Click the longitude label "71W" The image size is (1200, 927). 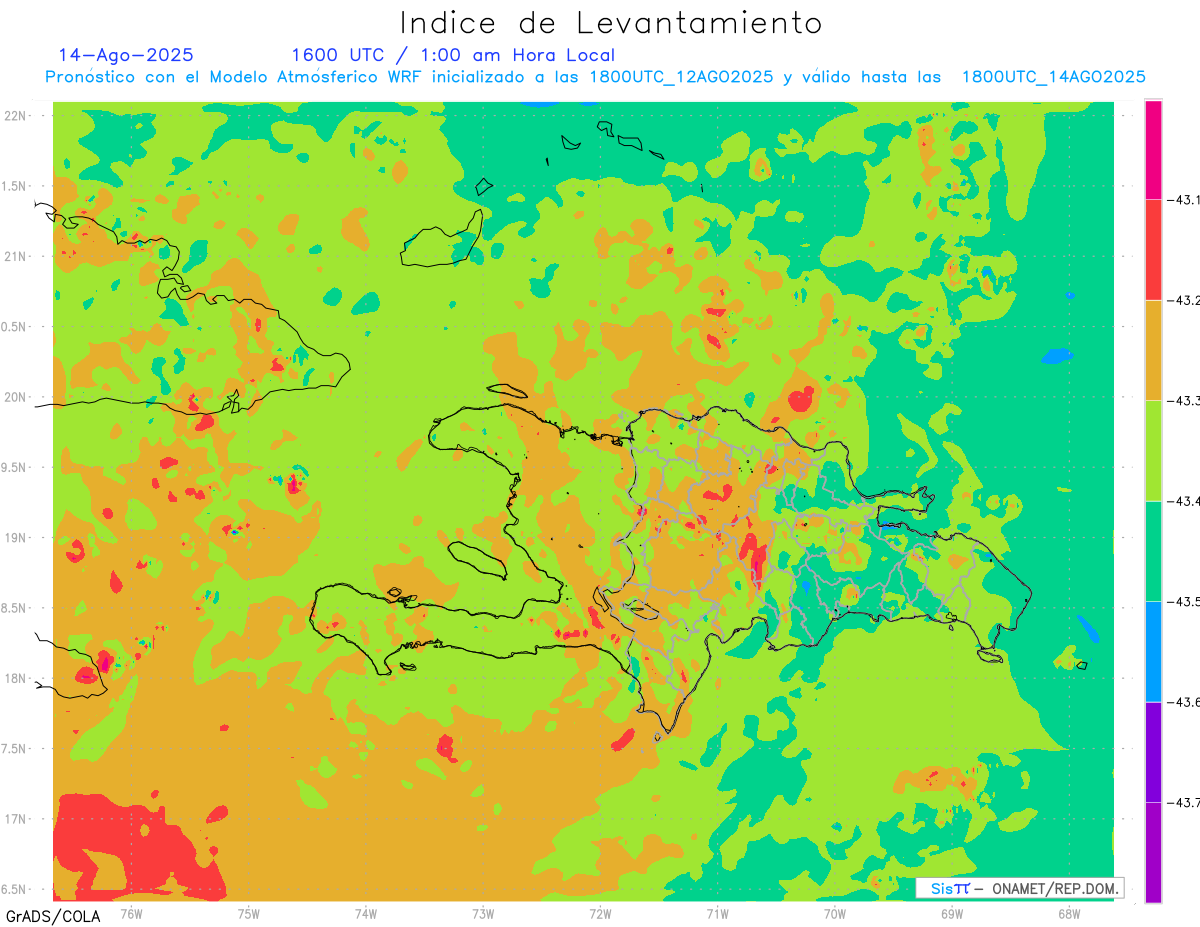click(717, 913)
